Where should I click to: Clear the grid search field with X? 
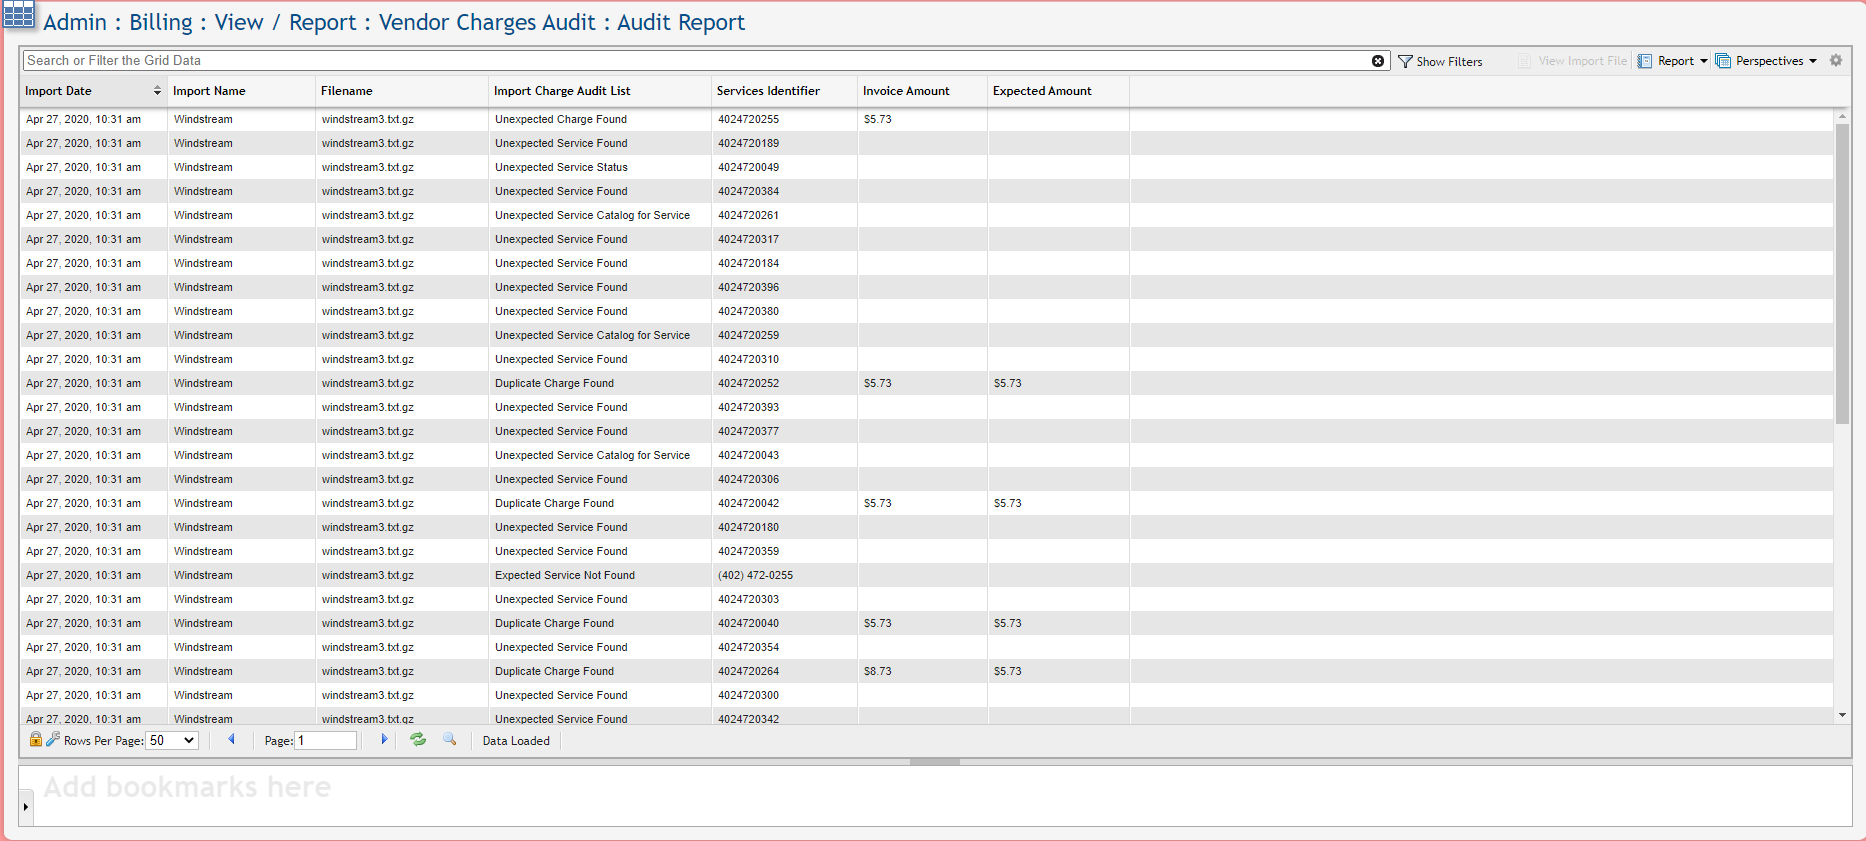(1378, 61)
